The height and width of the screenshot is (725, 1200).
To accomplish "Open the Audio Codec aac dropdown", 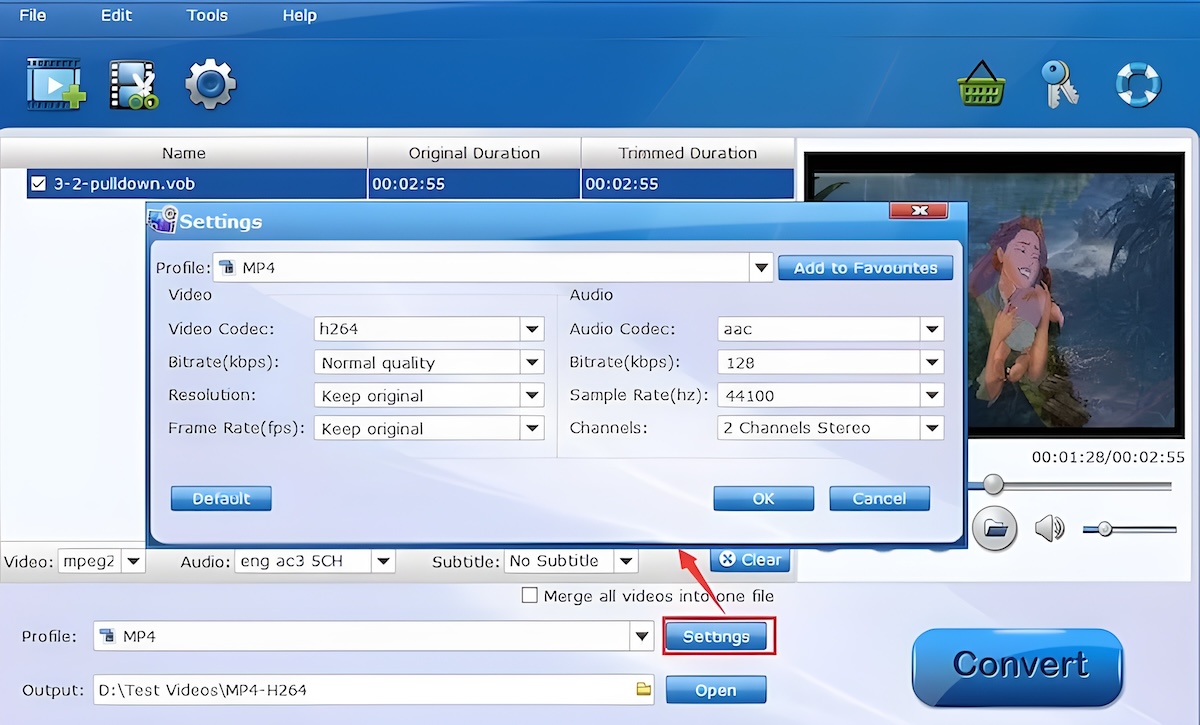I will (x=932, y=329).
